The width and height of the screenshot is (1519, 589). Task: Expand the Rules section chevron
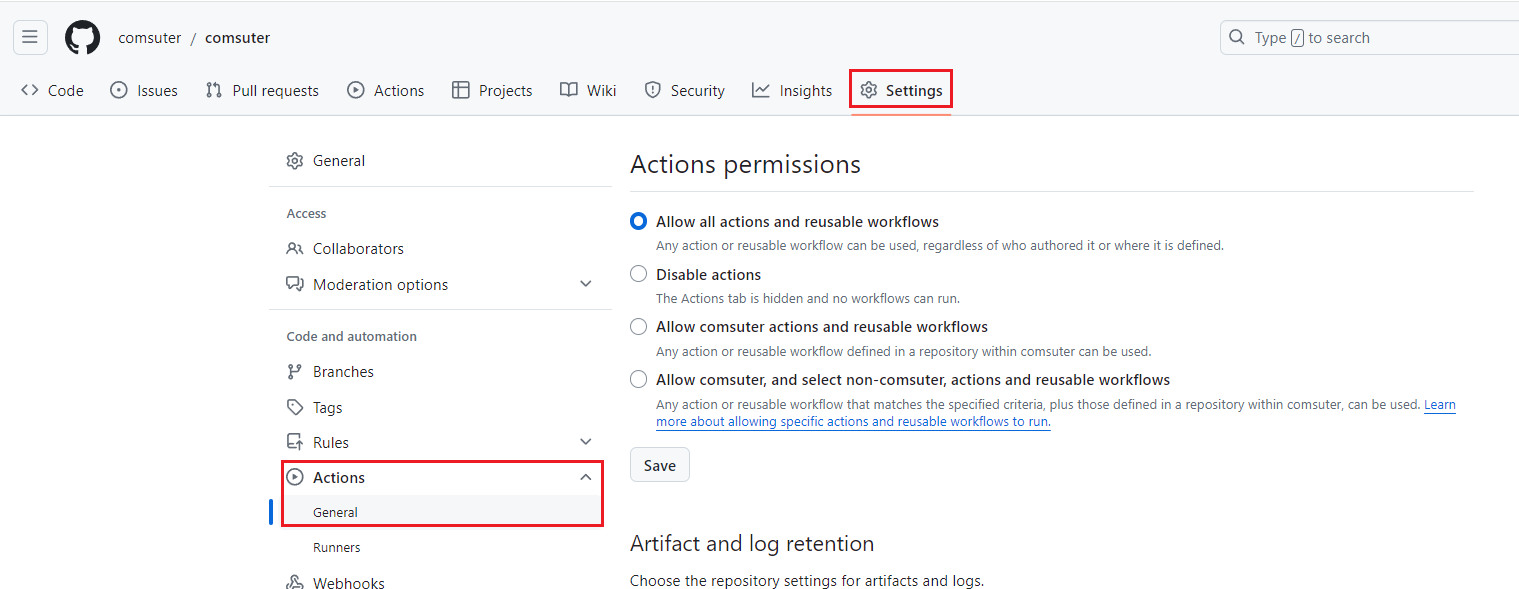[586, 442]
